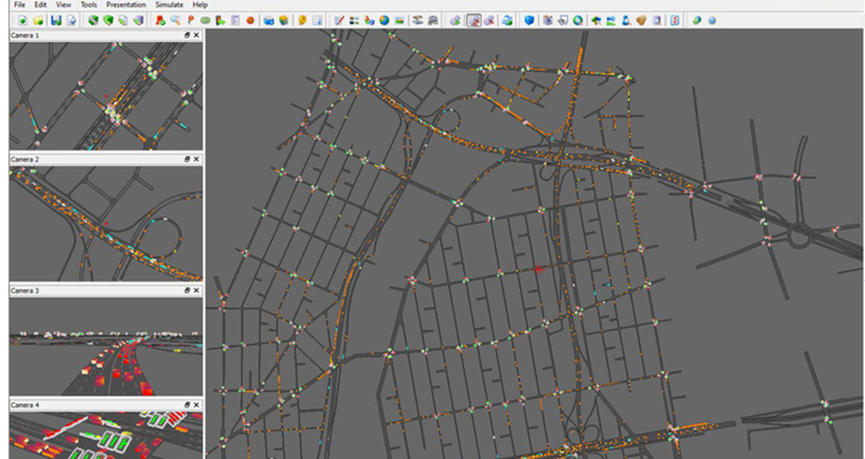This screenshot has width=865, height=459.
Task: Click the blue 3D cube view icon
Action: [529, 20]
